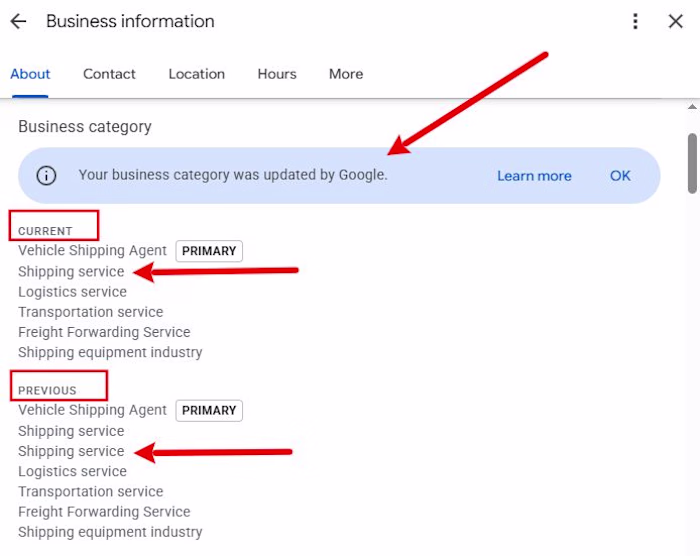Click the second Shipping service under PREVIOUS

71,451
